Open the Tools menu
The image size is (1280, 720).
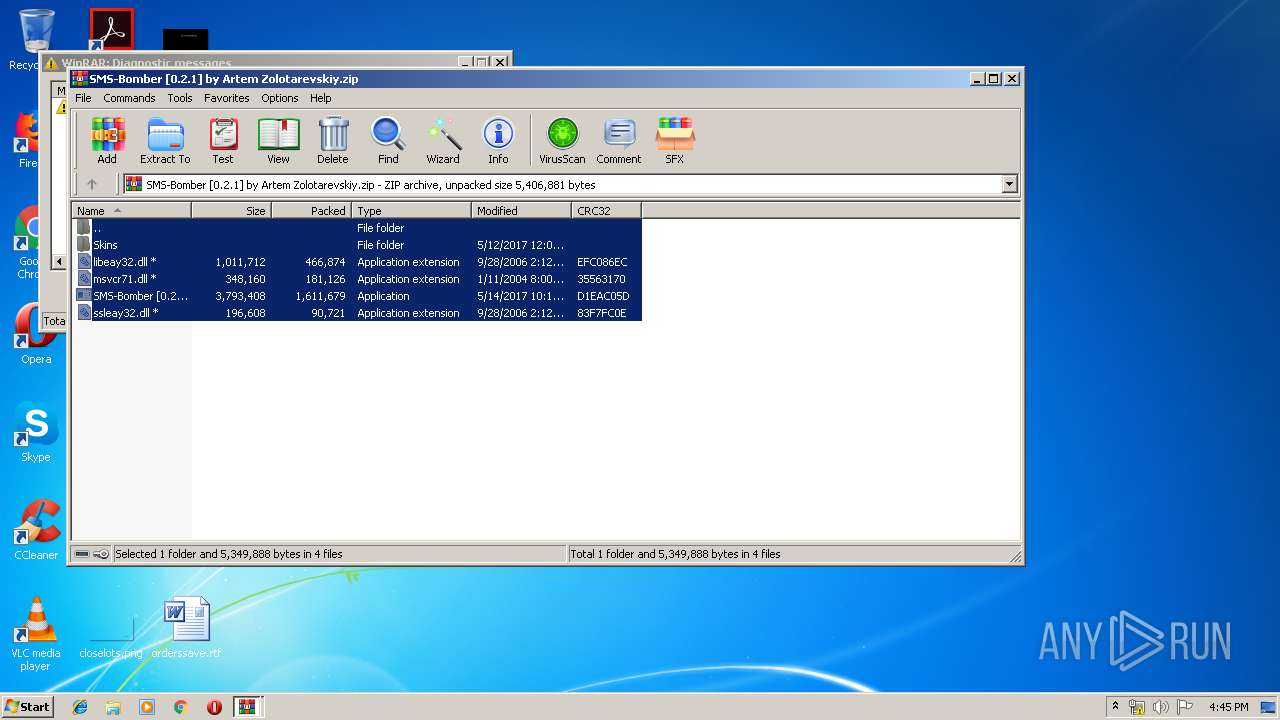[180, 98]
